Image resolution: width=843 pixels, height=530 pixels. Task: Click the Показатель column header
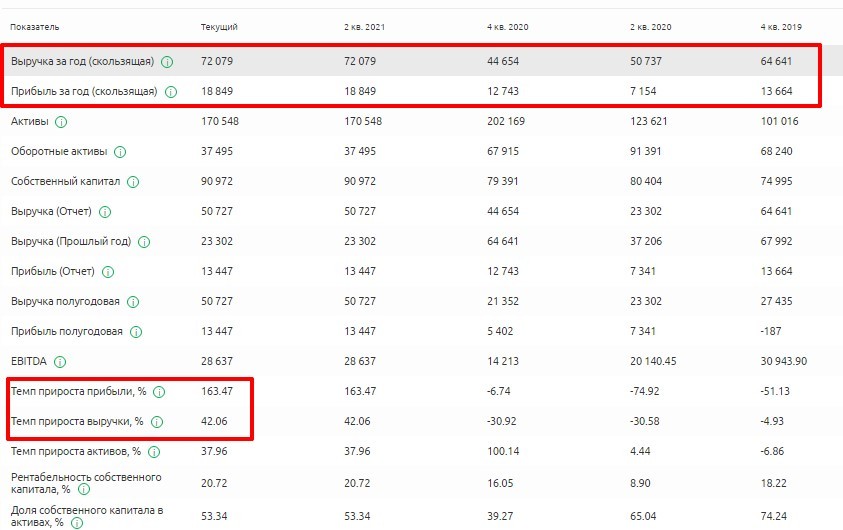tap(34, 27)
